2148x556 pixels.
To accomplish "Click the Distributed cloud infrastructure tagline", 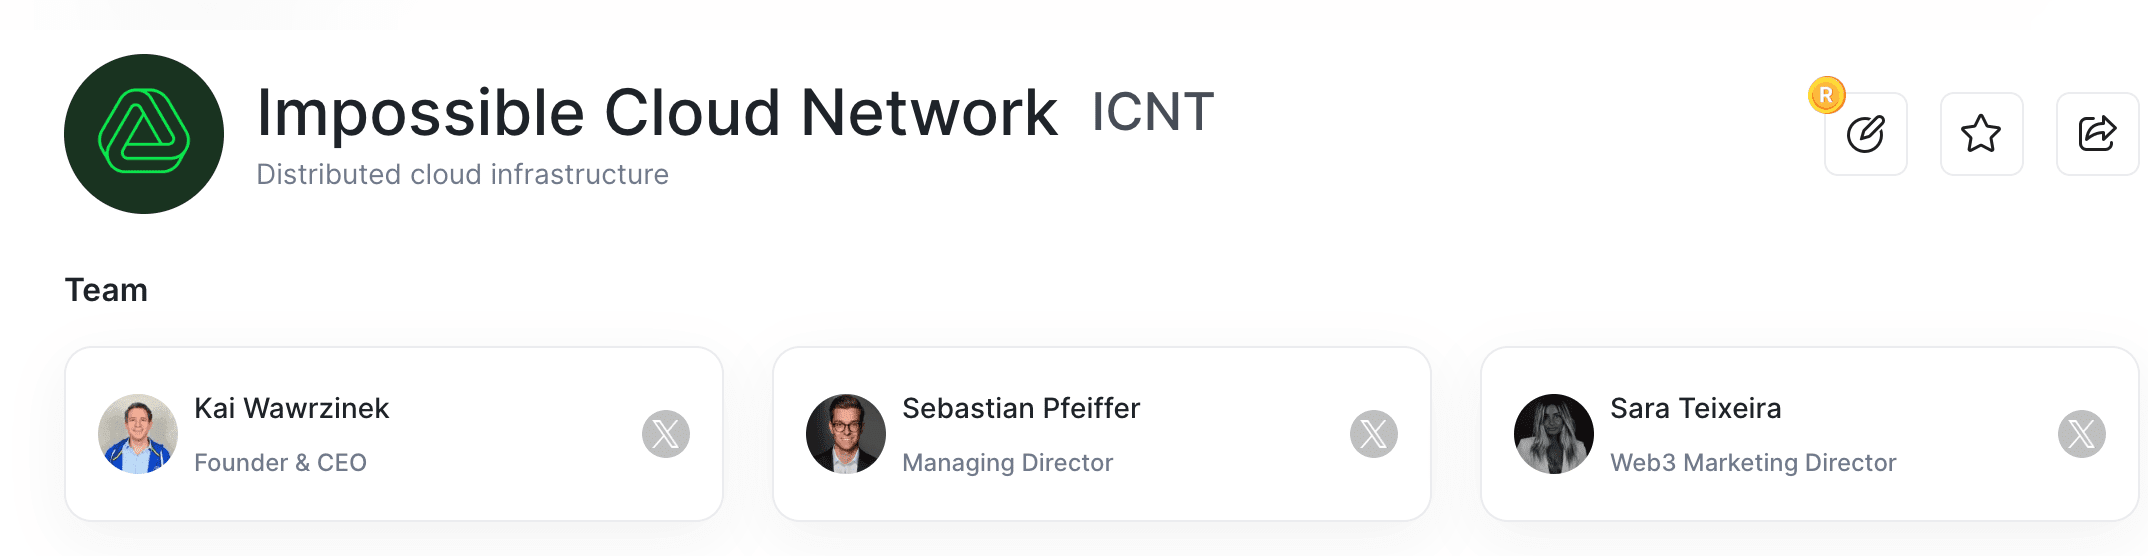I will coord(462,175).
